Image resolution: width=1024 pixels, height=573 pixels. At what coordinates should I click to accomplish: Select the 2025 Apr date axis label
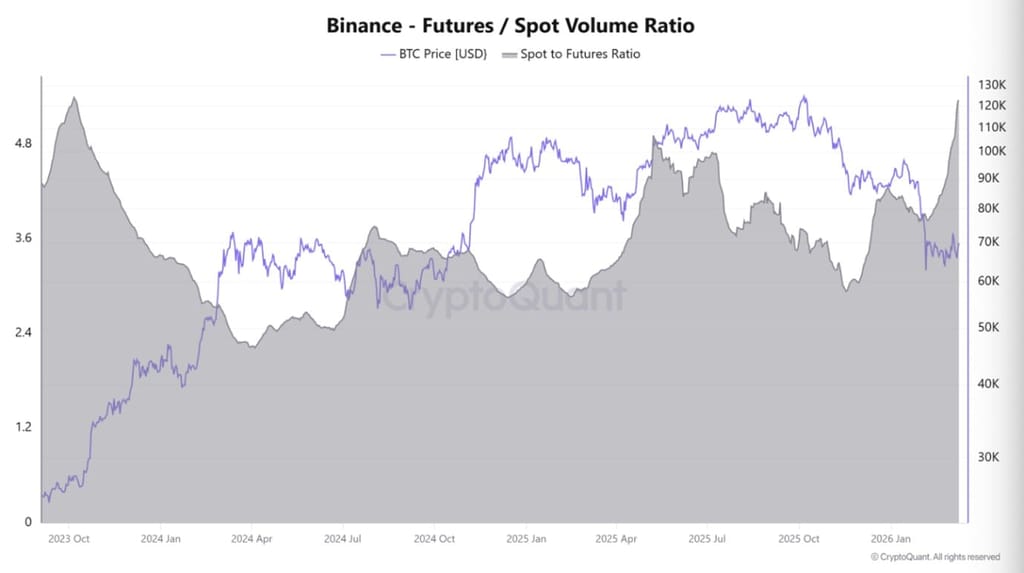coord(616,539)
